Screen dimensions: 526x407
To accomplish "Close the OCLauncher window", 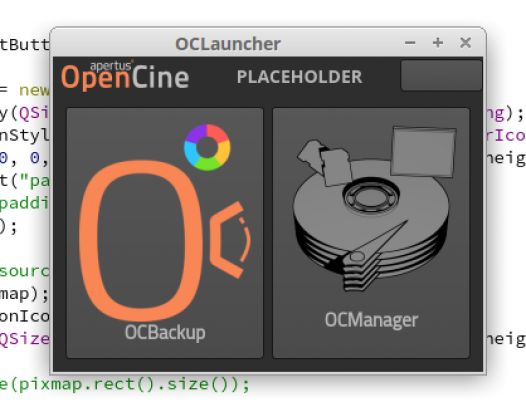I will coord(466,43).
